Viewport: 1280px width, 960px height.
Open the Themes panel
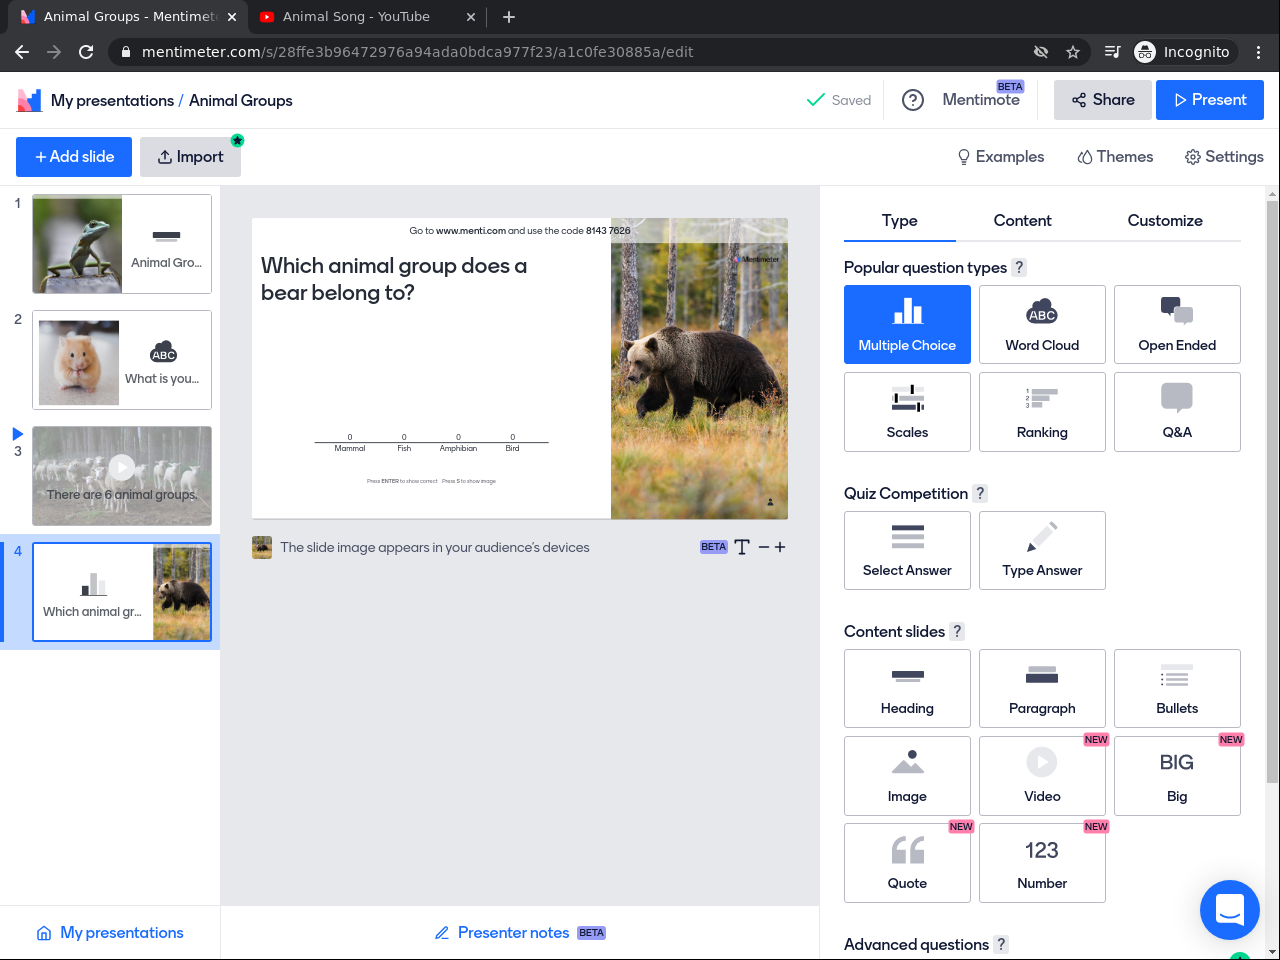[x=1115, y=157]
